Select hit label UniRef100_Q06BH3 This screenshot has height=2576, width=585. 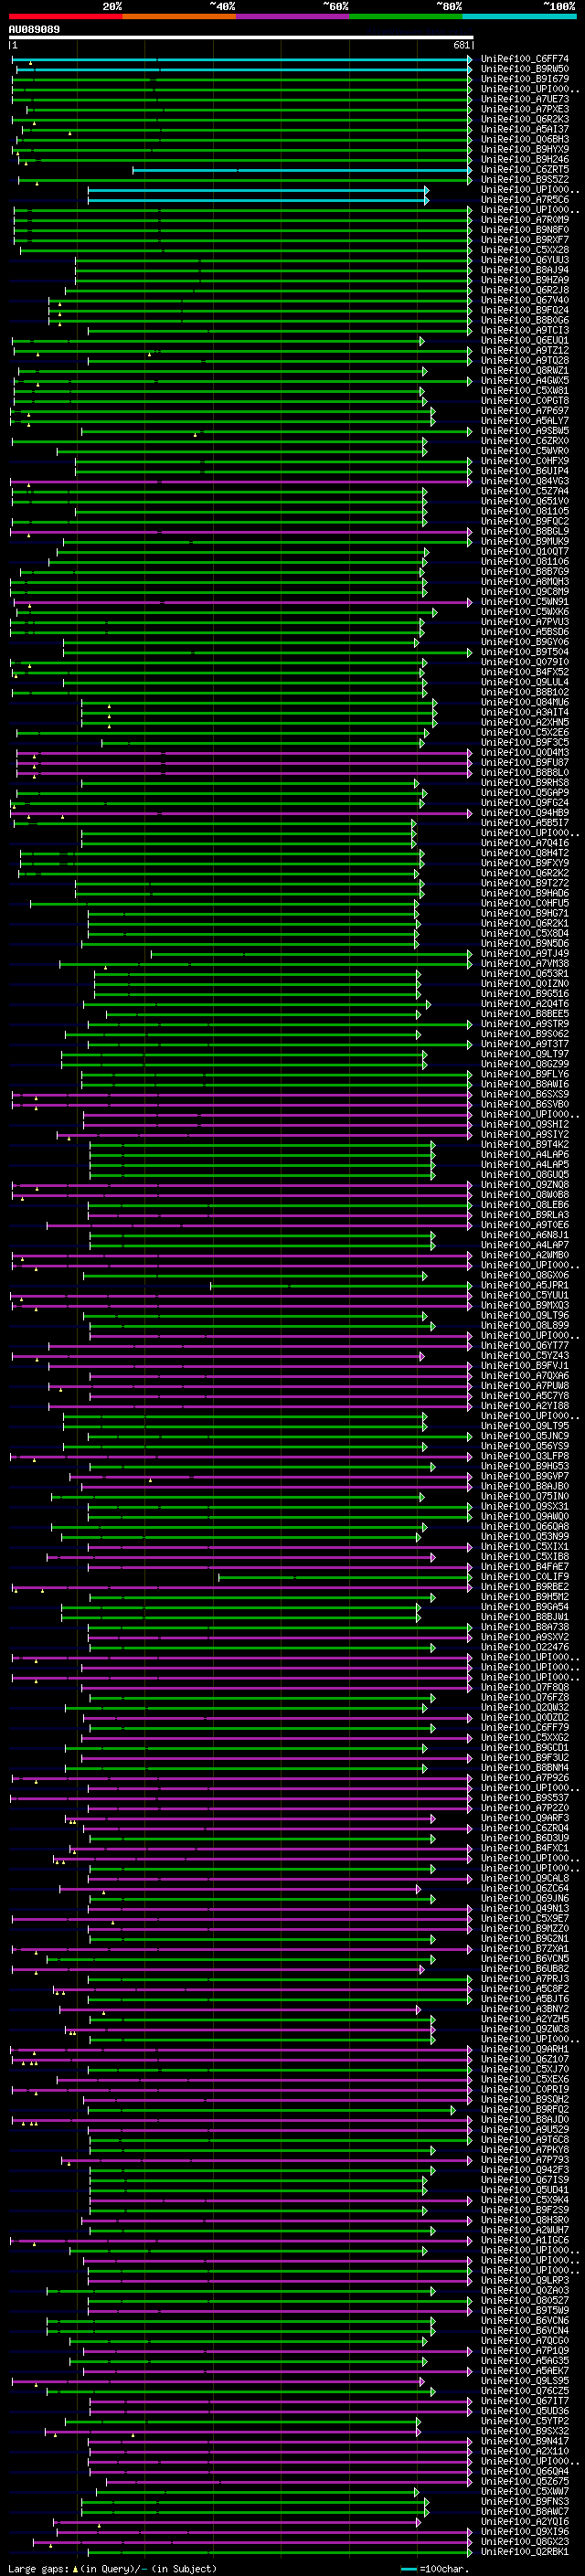(525, 140)
